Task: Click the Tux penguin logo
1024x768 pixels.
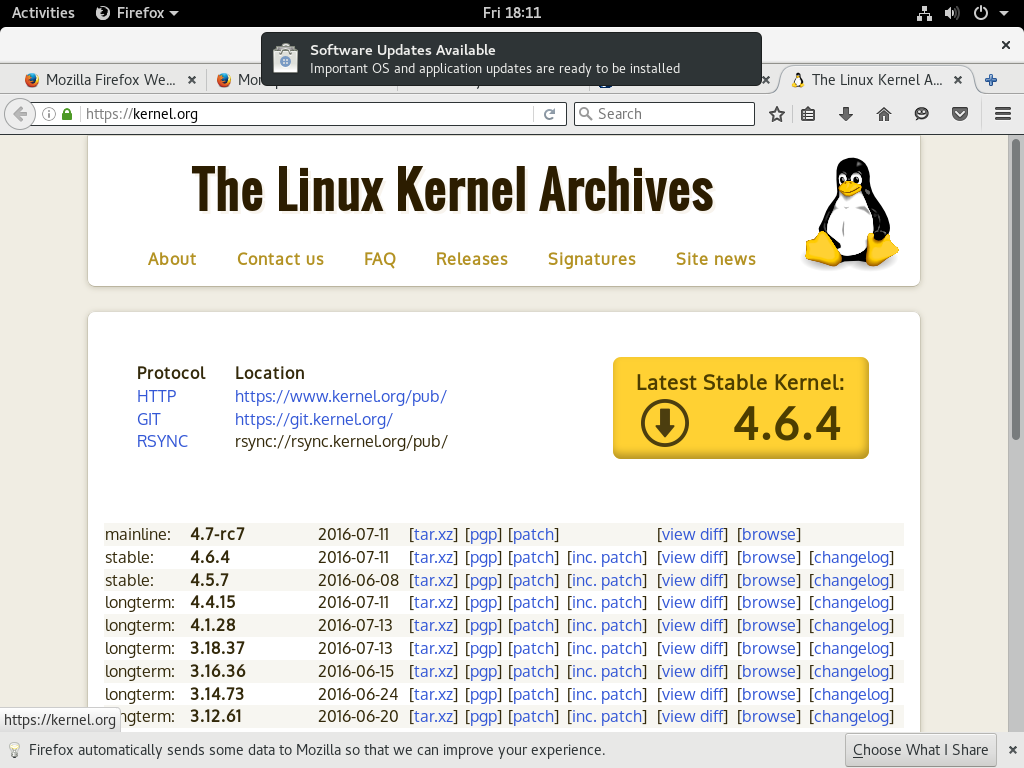Action: 851,212
